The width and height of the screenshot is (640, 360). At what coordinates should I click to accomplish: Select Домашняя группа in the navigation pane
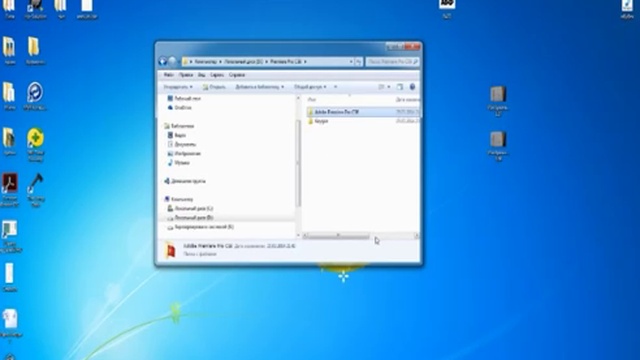pos(184,181)
